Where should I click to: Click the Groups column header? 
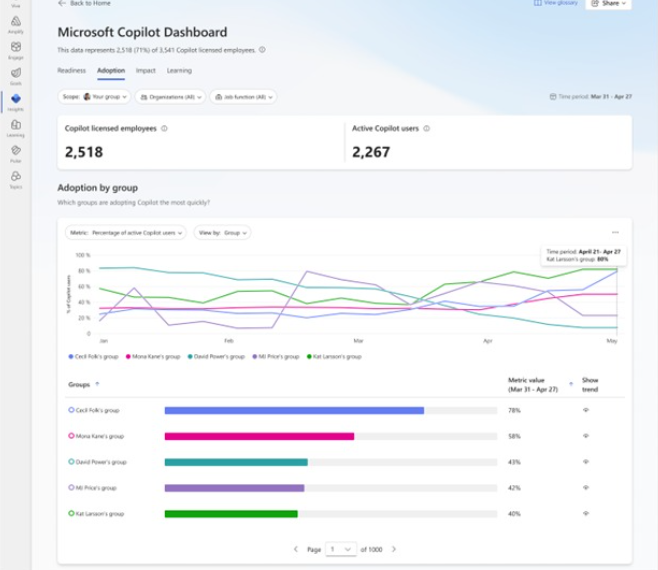point(79,384)
